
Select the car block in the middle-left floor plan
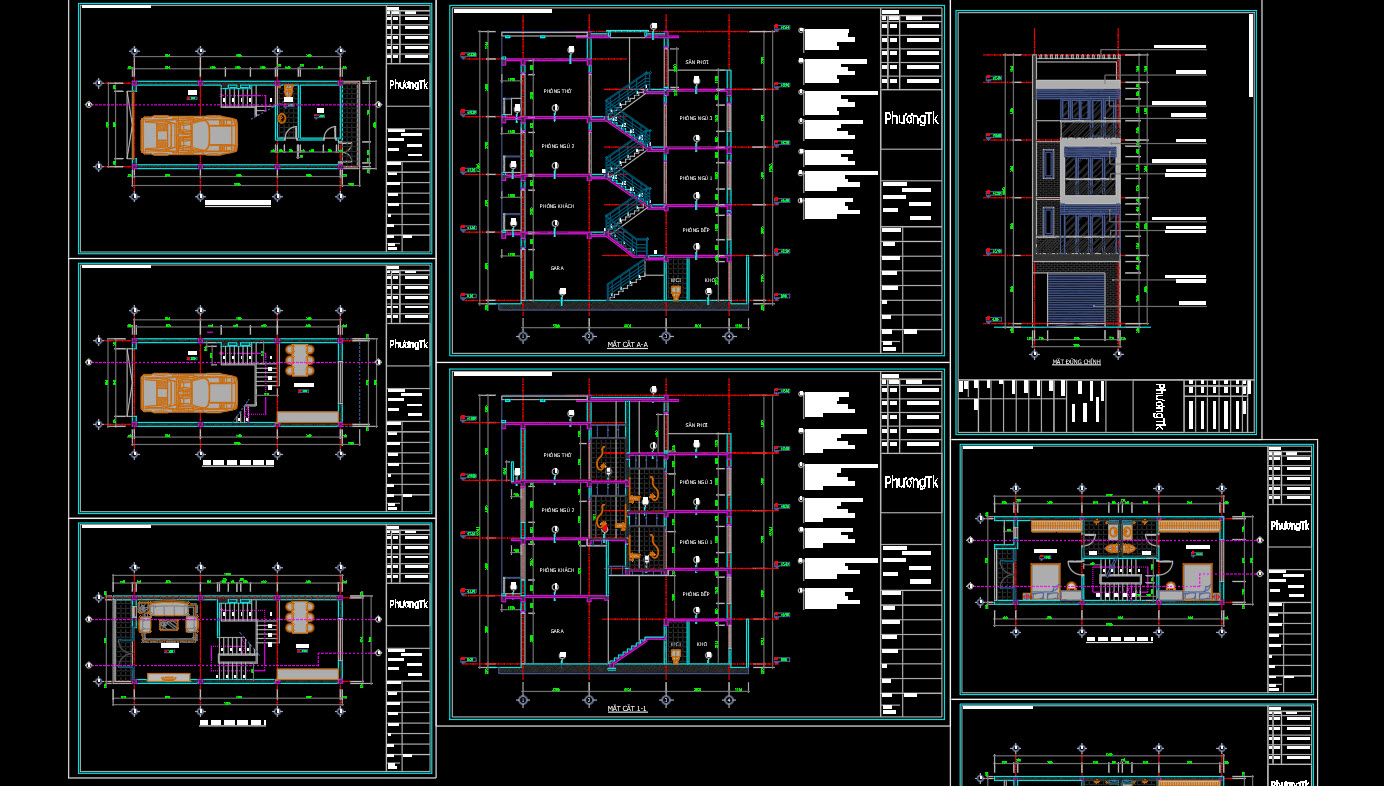click(189, 392)
